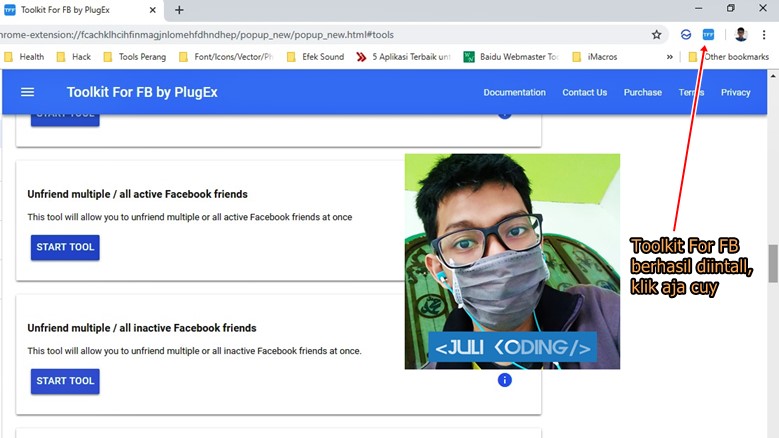Click the page vertical scrollbar thumb

pos(773,263)
